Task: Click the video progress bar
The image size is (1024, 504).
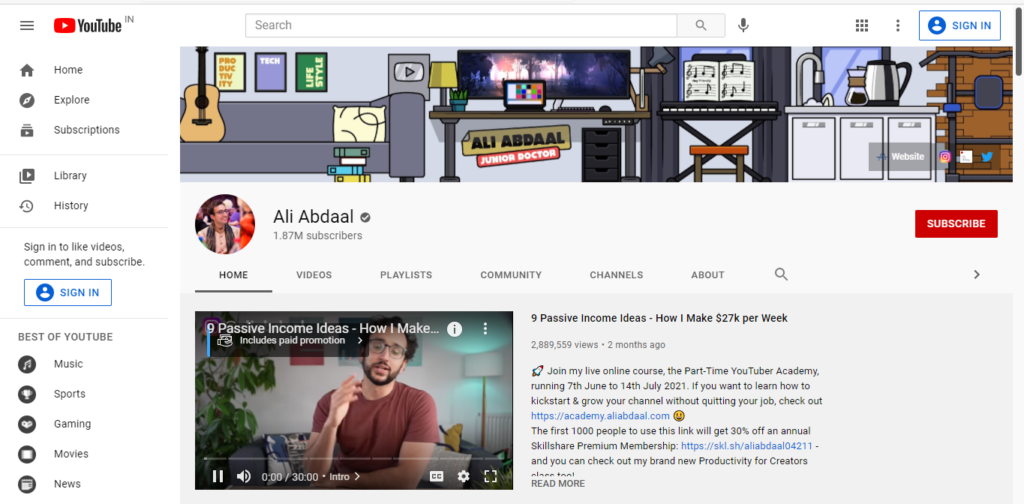Action: pos(354,459)
